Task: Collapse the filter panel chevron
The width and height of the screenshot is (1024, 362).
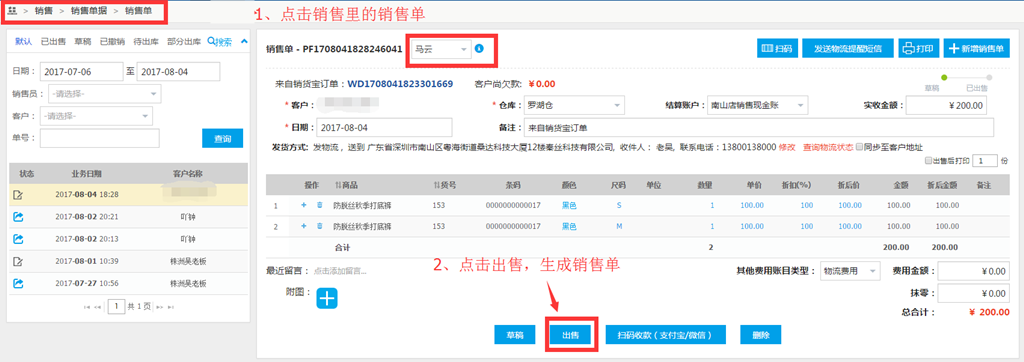Action: (244, 42)
